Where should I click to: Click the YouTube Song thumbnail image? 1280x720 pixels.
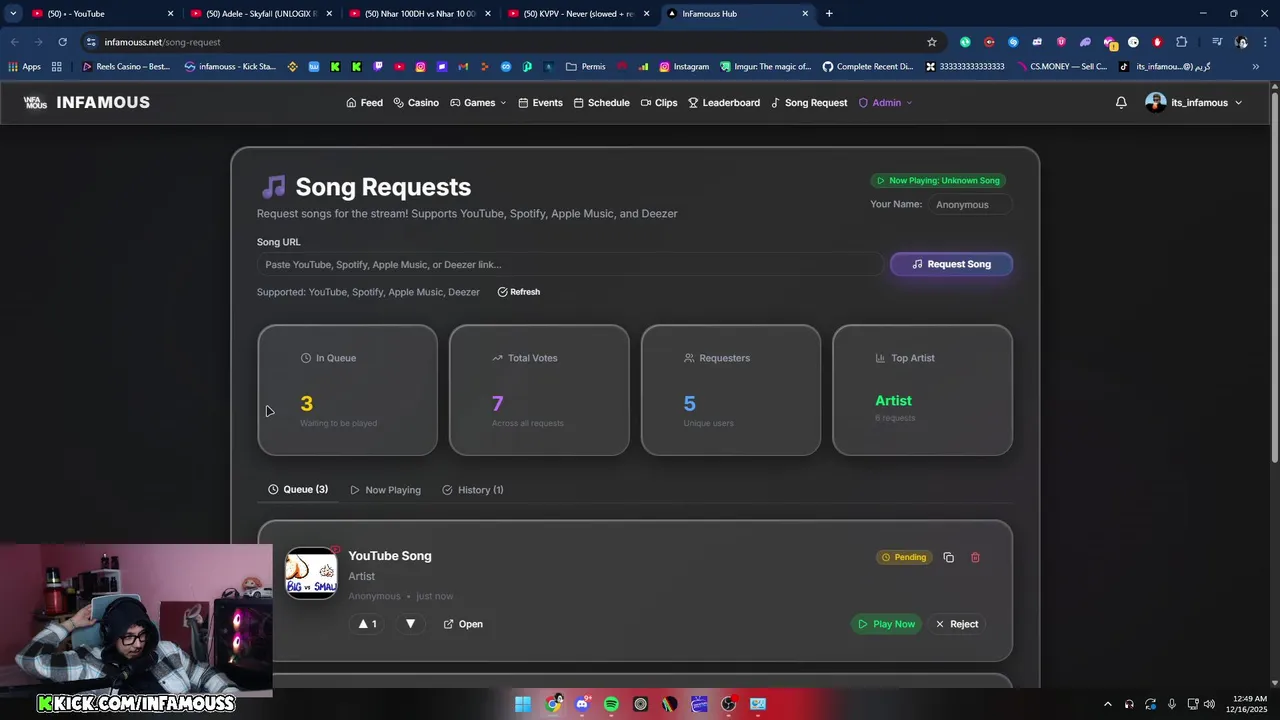tap(311, 573)
